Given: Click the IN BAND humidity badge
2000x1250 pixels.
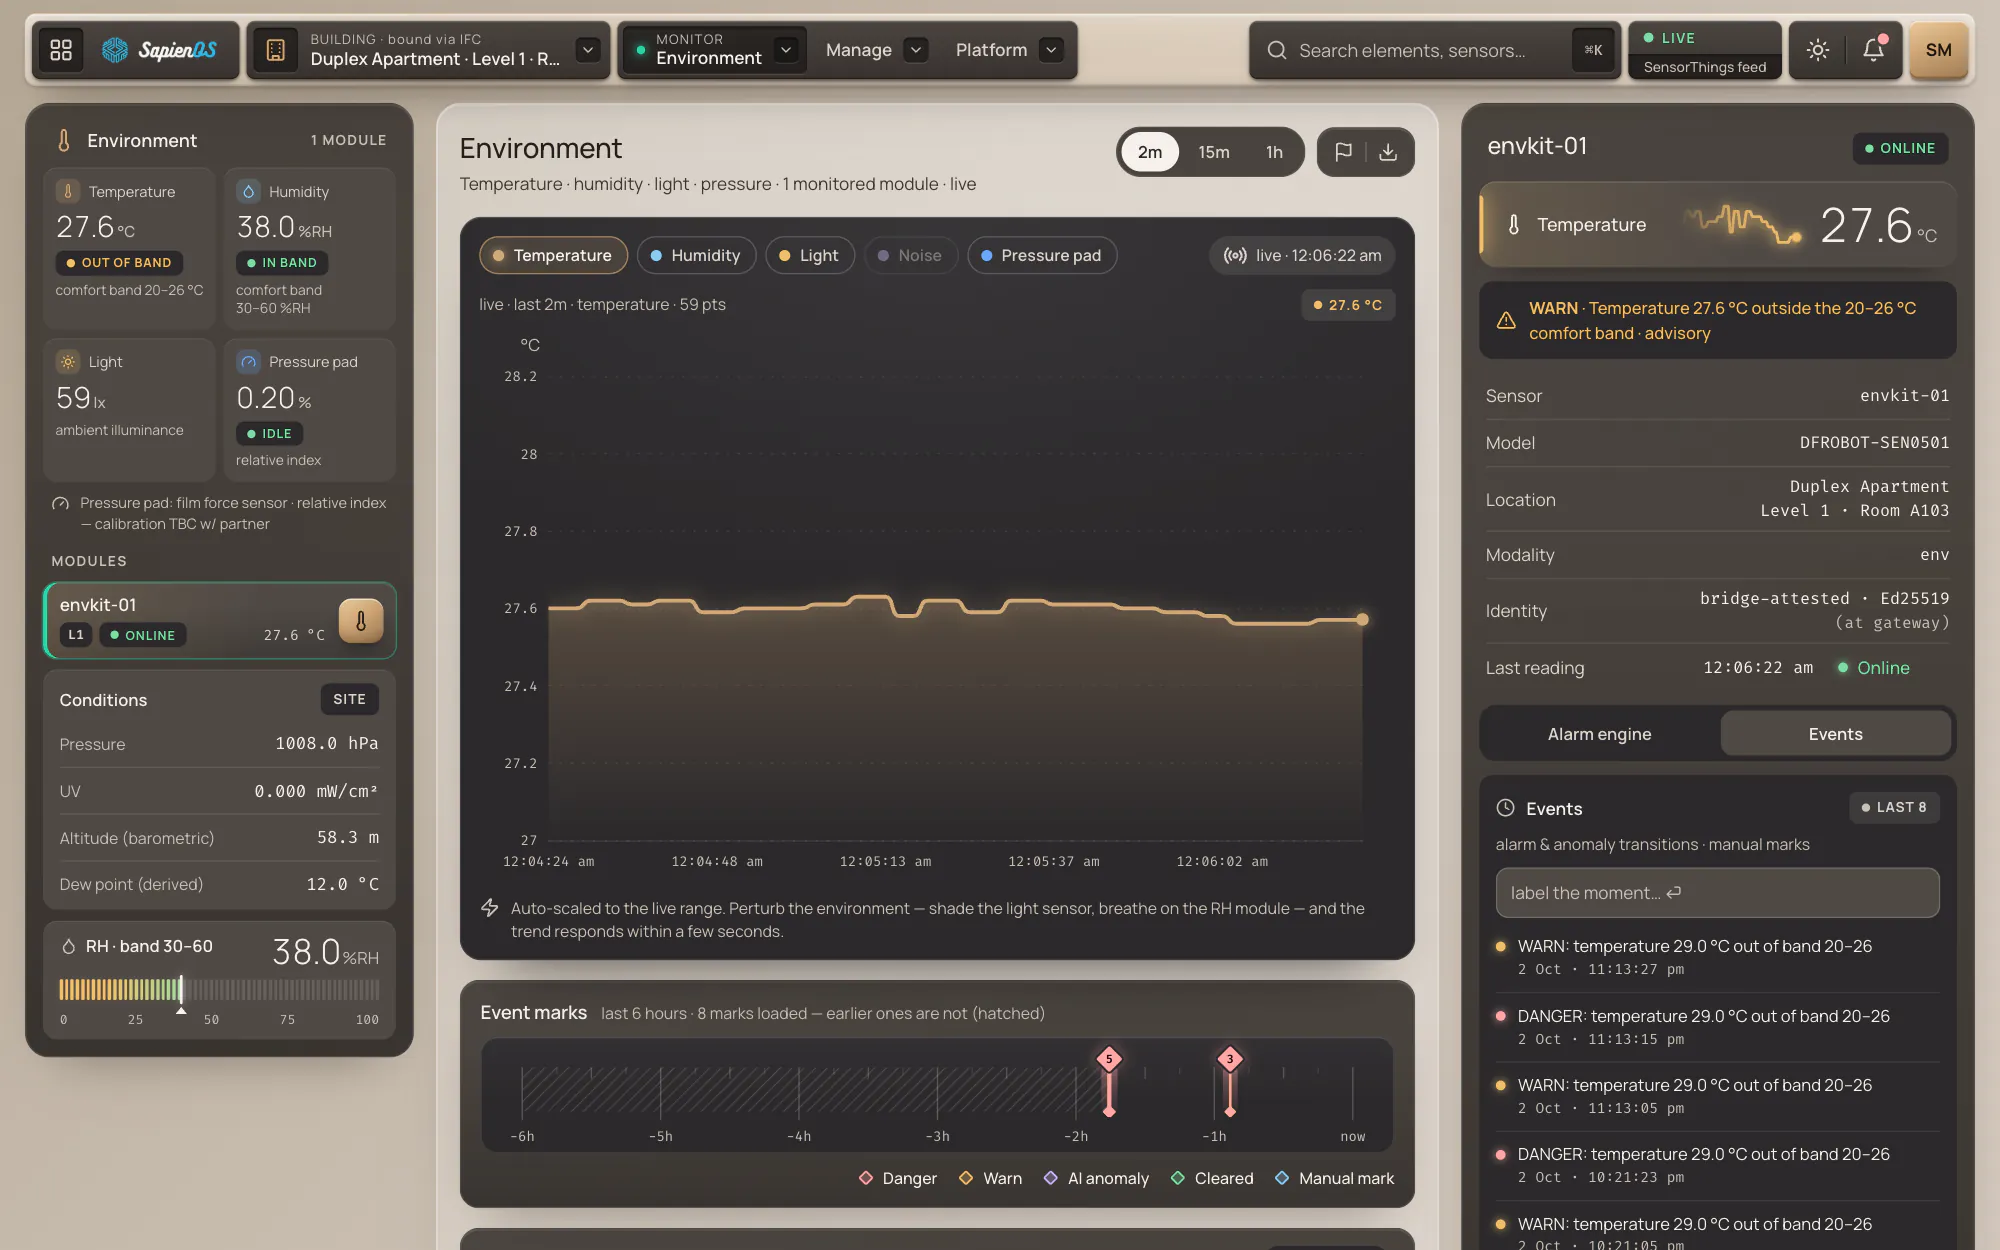Looking at the screenshot, I should 281,263.
